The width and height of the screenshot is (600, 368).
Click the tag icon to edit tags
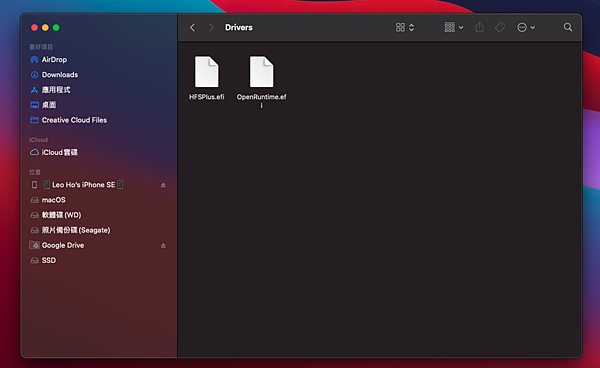point(500,28)
